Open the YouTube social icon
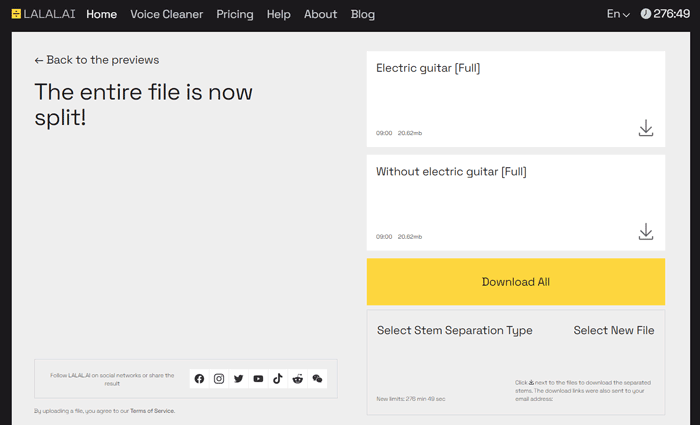This screenshot has height=425, width=700. click(258, 379)
